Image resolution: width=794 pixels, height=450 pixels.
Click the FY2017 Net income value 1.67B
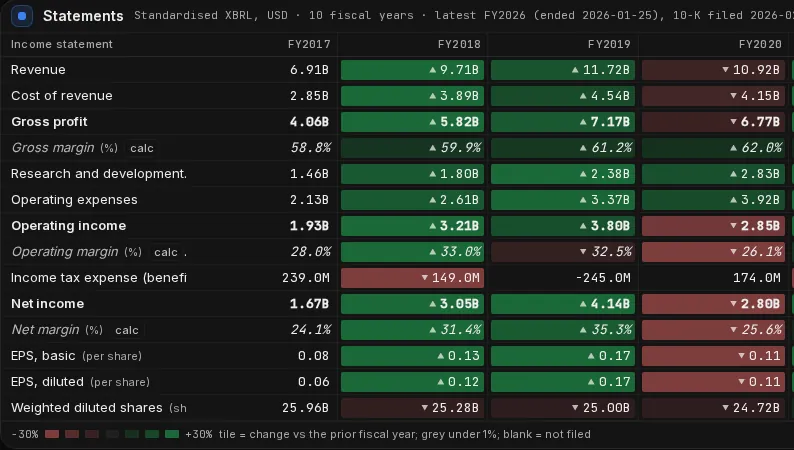click(x=309, y=304)
